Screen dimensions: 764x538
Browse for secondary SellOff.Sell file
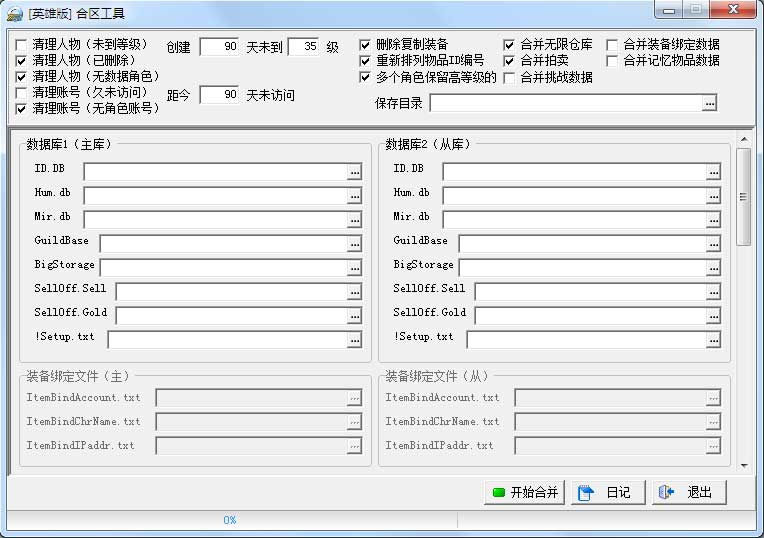(x=713, y=292)
